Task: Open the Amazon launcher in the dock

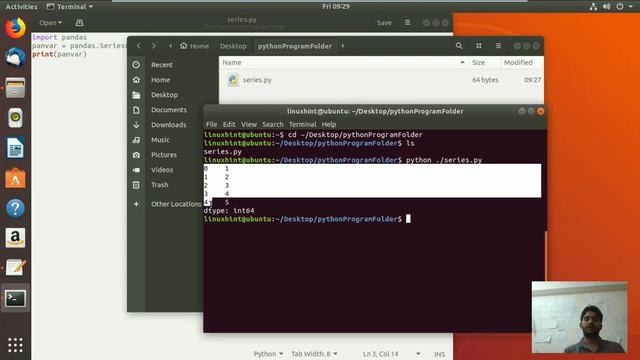Action: pos(15,238)
